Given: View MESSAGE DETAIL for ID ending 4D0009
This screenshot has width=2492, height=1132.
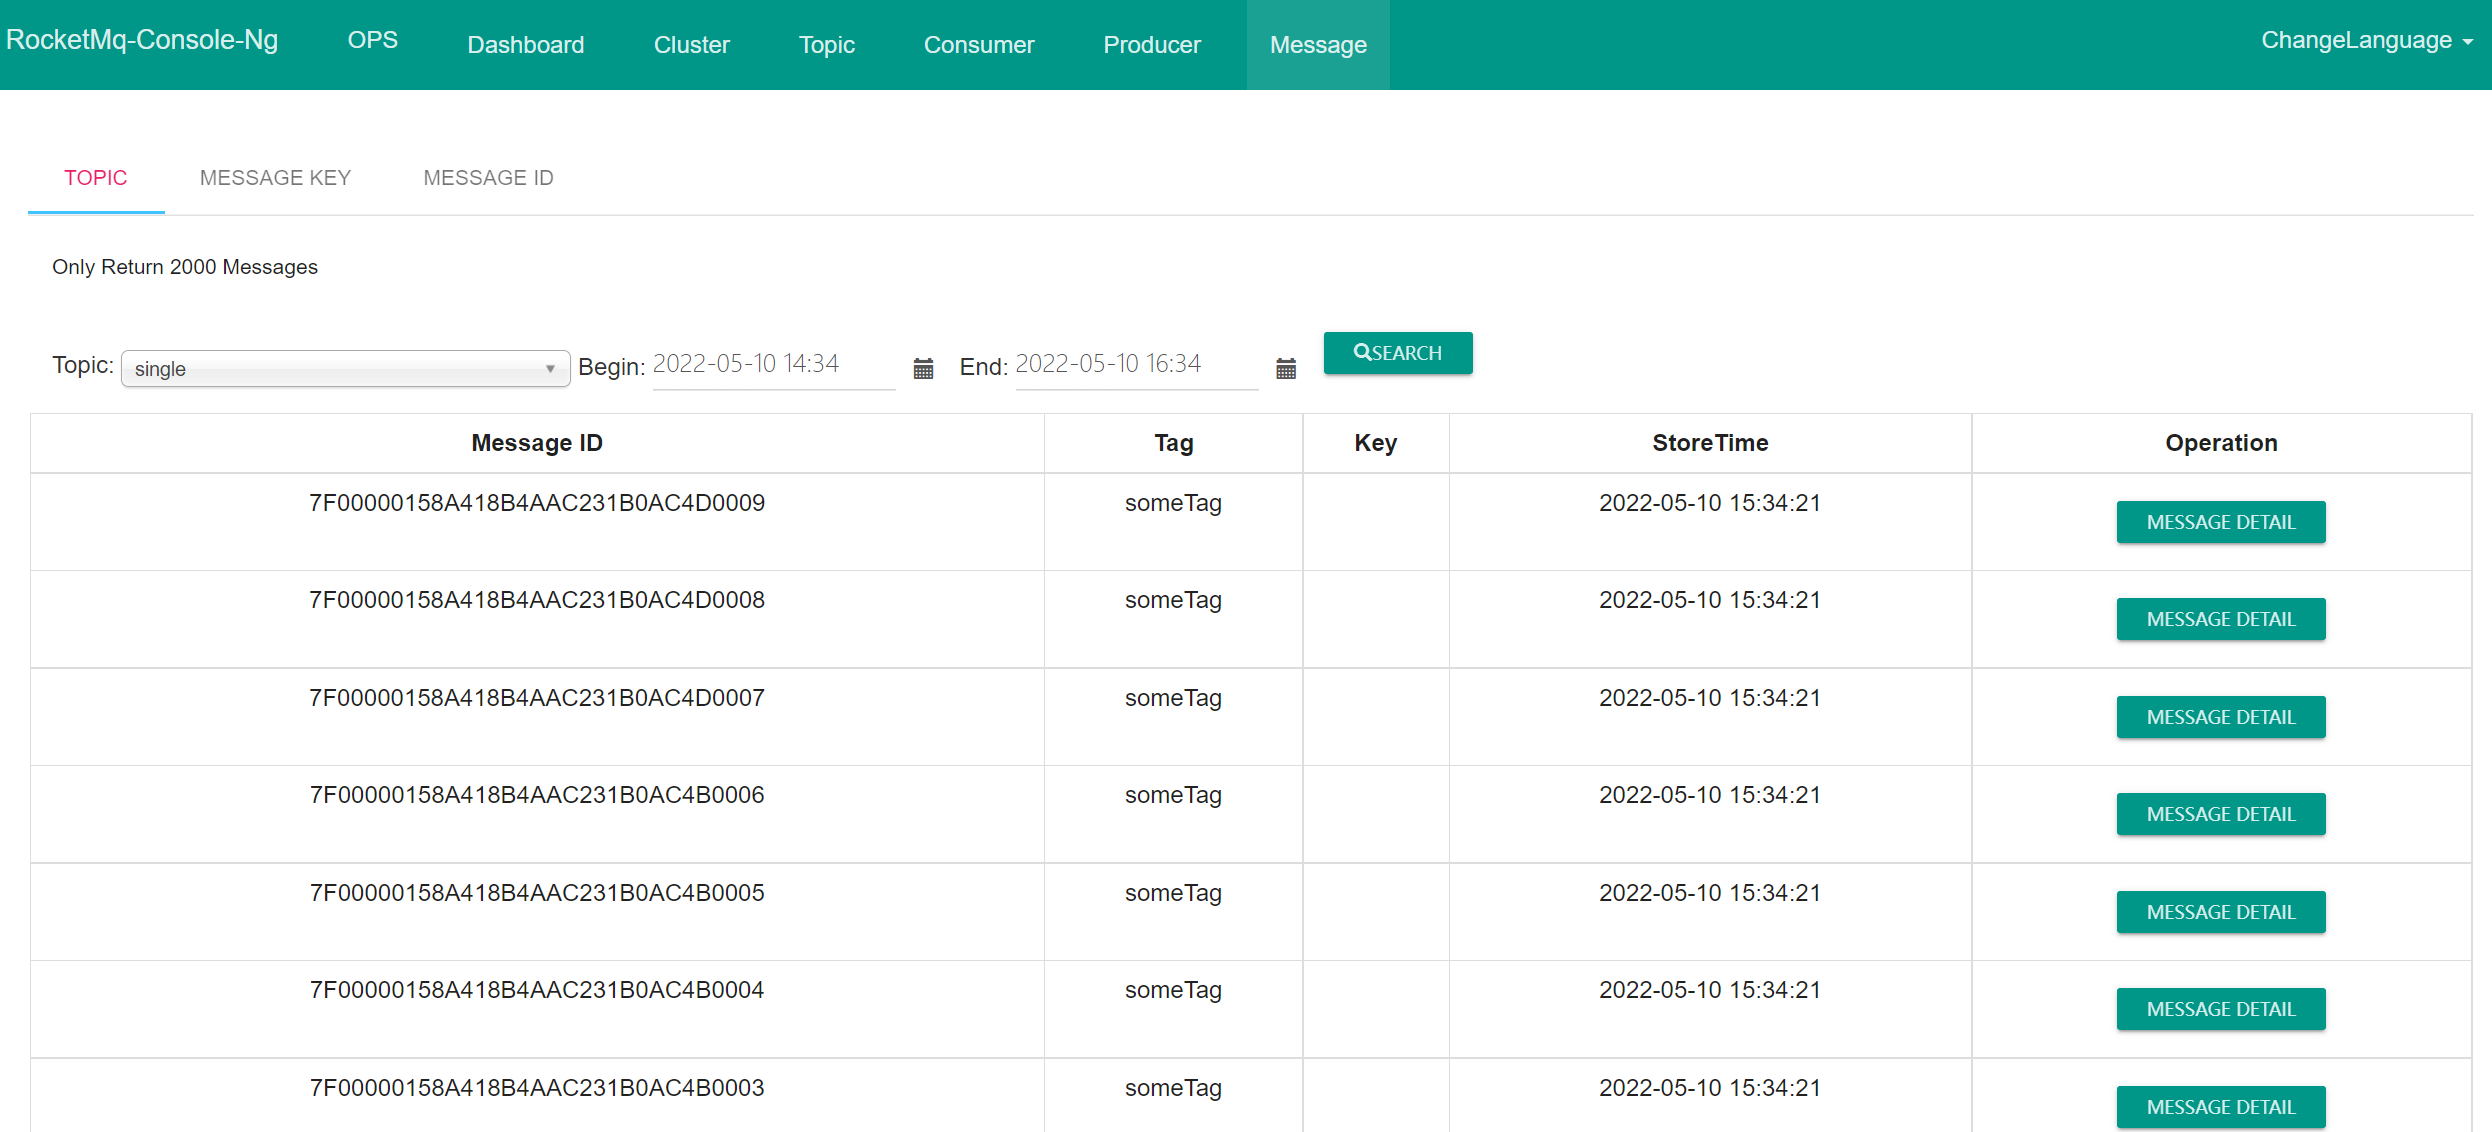Looking at the screenshot, I should click(x=2220, y=522).
